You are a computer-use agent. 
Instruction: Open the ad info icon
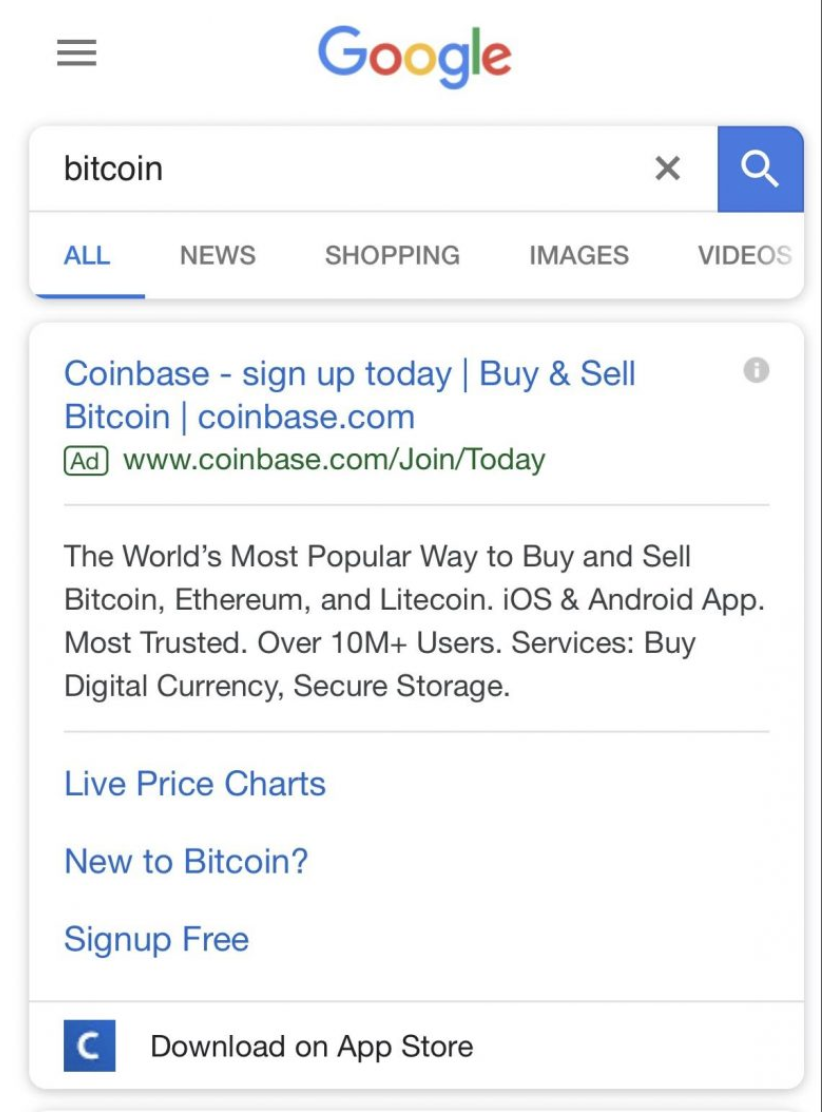[756, 370]
